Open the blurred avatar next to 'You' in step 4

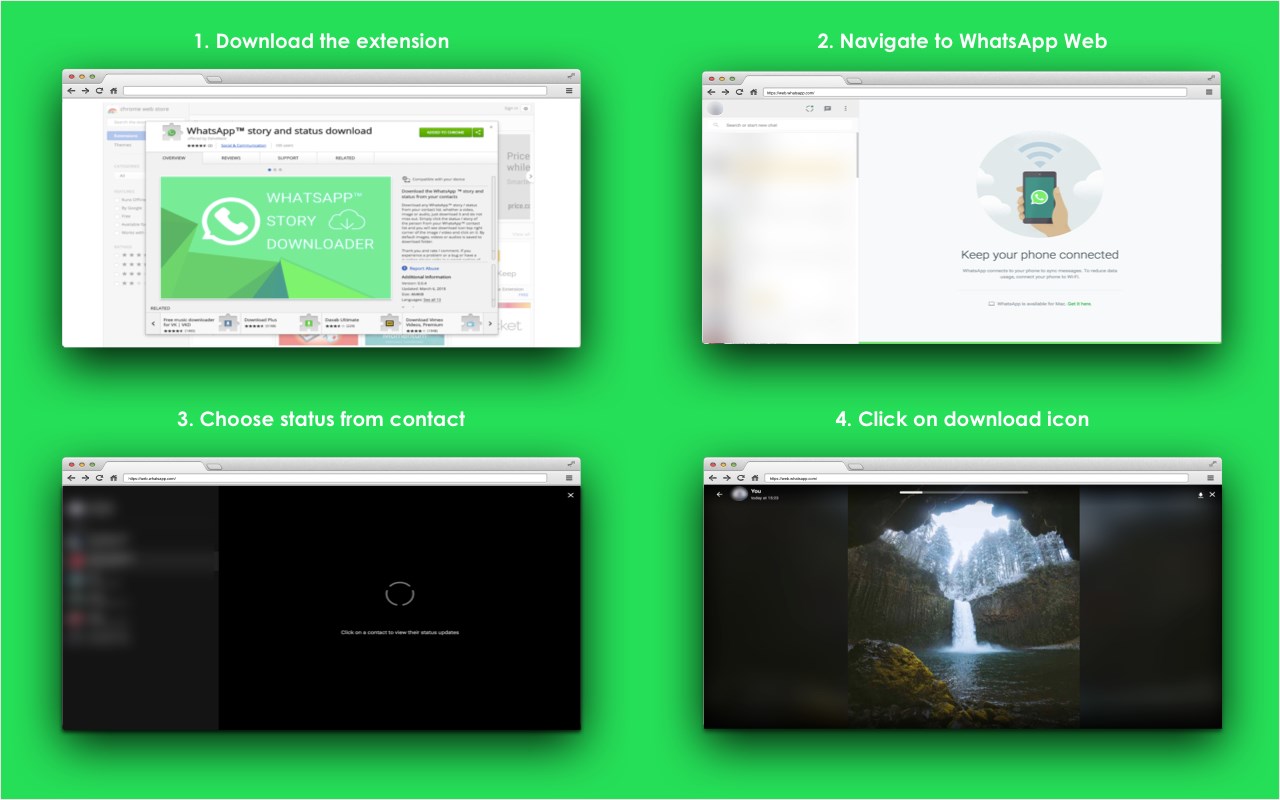click(740, 494)
